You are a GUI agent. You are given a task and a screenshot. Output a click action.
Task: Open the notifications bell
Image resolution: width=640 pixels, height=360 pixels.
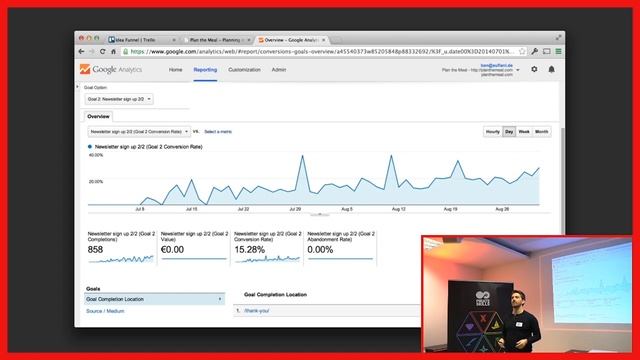tap(551, 69)
